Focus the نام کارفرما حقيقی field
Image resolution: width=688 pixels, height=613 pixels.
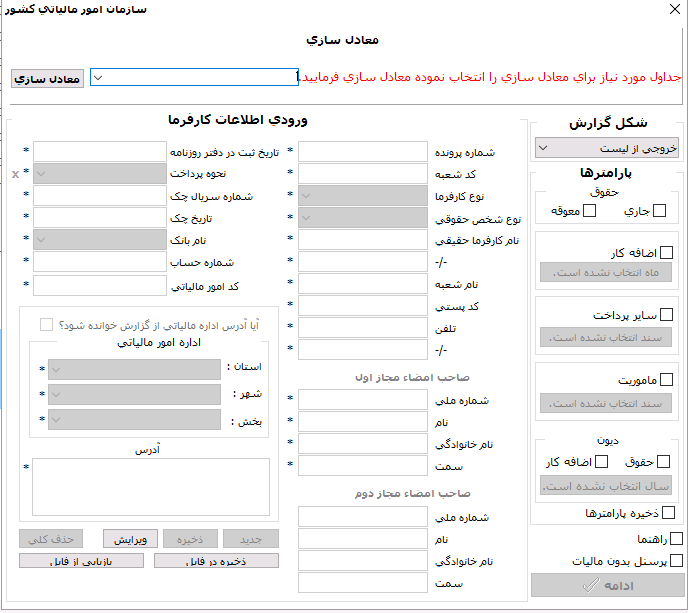coord(363,240)
